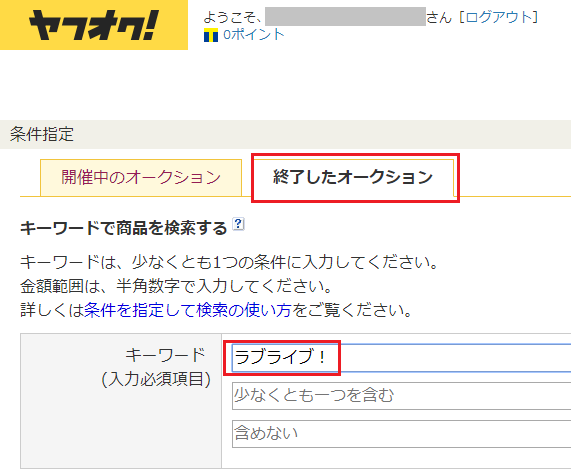
Task: Click the キーワードで商品を検索する heading
Action: (124, 228)
